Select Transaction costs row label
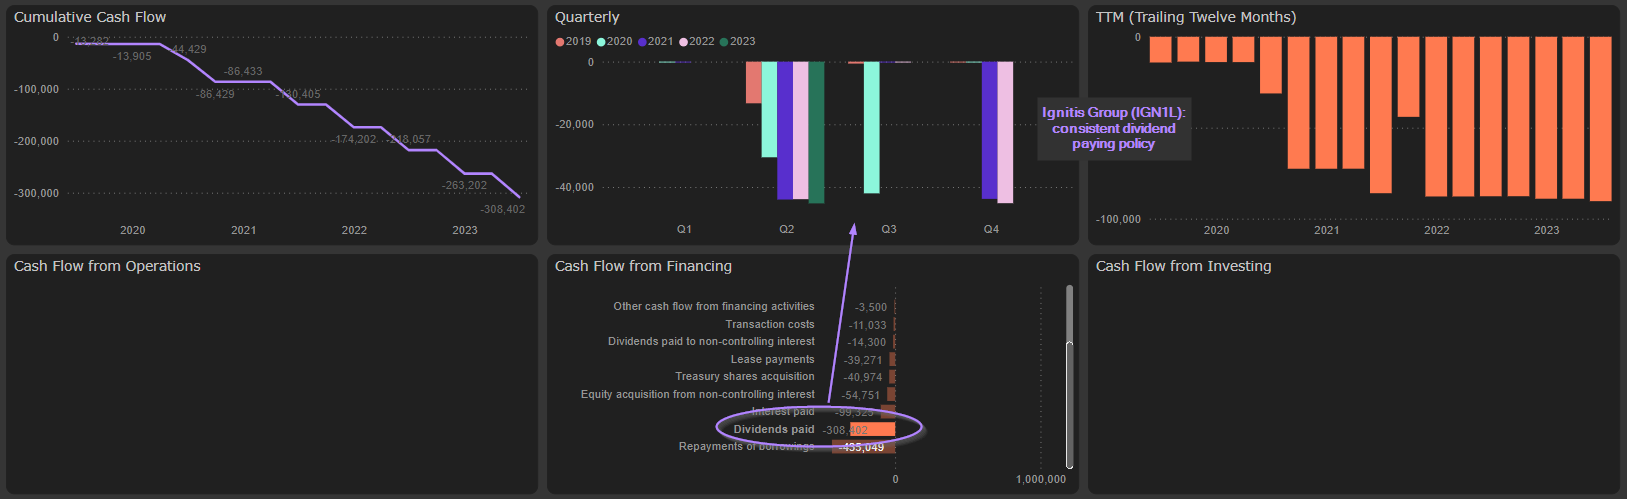Viewport: 1627px width, 499px height. pos(769,325)
